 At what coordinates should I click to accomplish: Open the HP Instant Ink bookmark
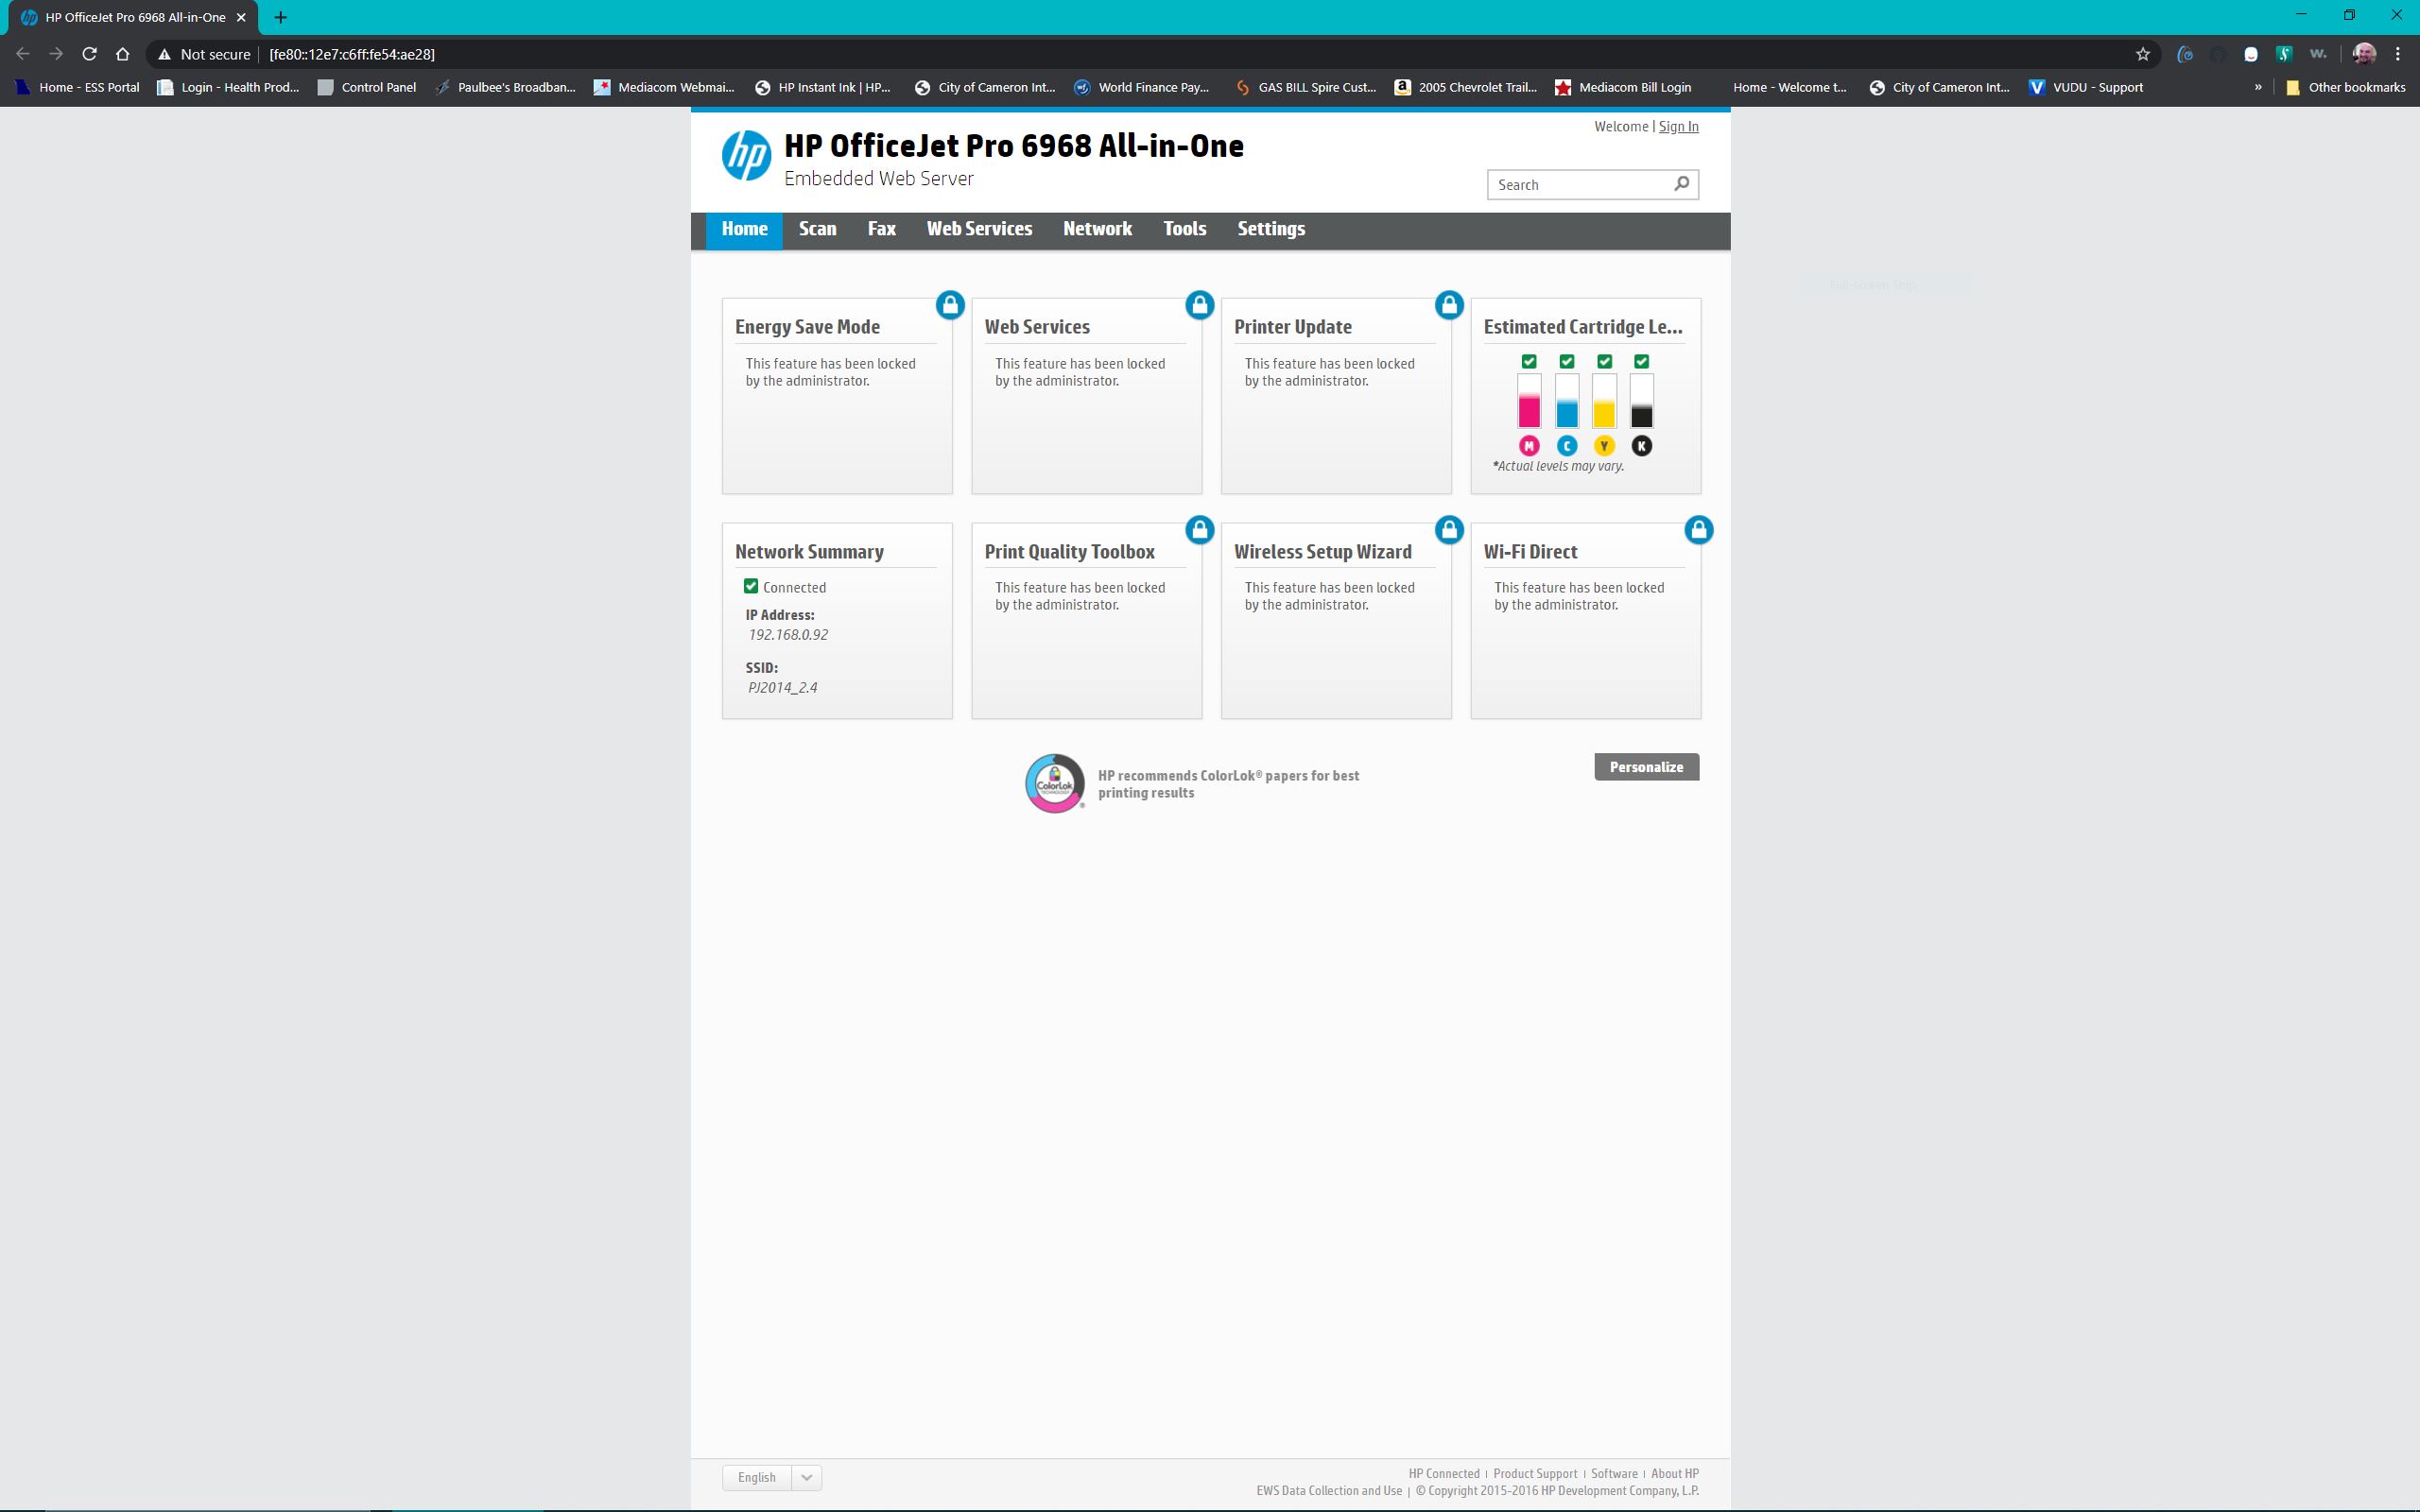coord(822,87)
